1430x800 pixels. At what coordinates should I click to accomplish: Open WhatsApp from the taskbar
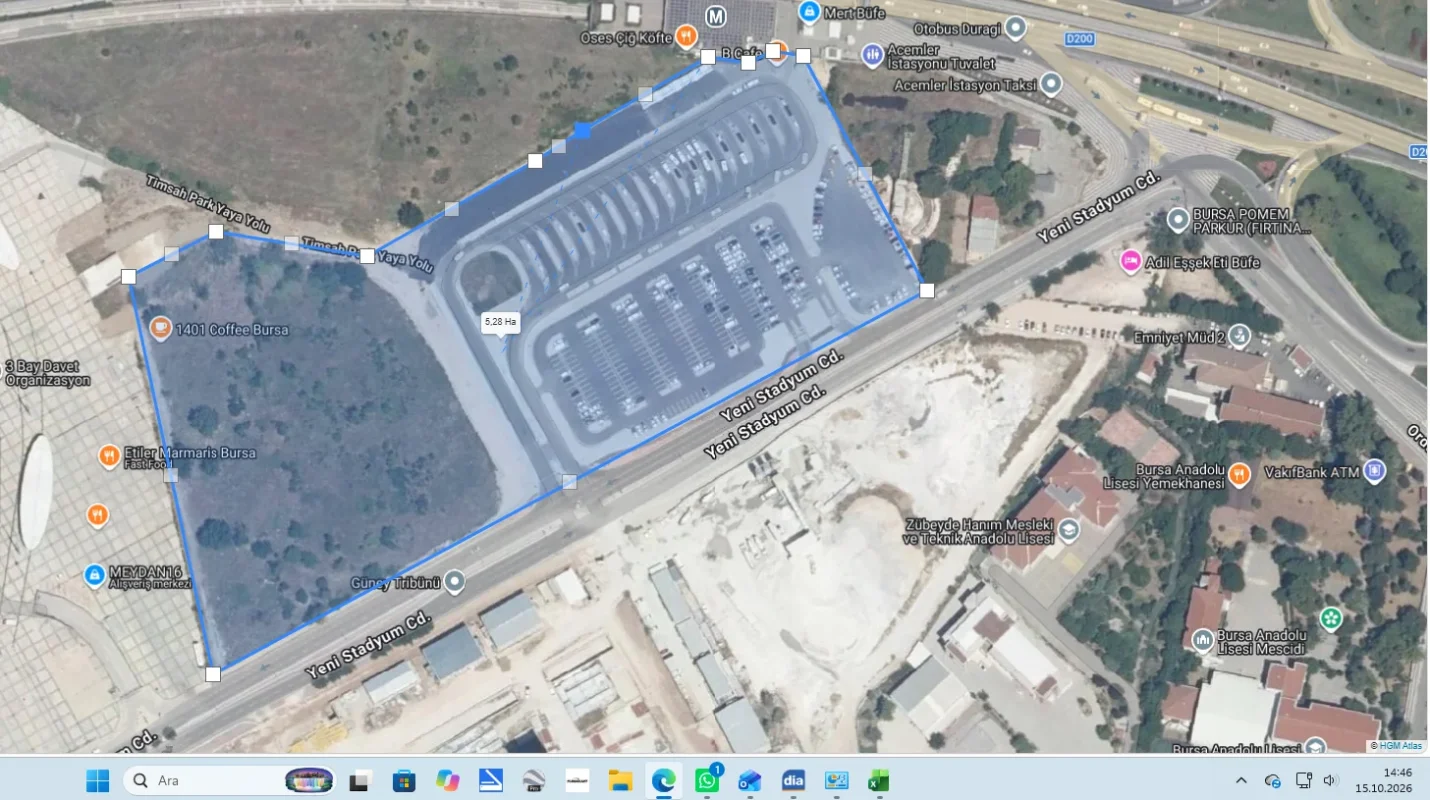click(x=708, y=780)
